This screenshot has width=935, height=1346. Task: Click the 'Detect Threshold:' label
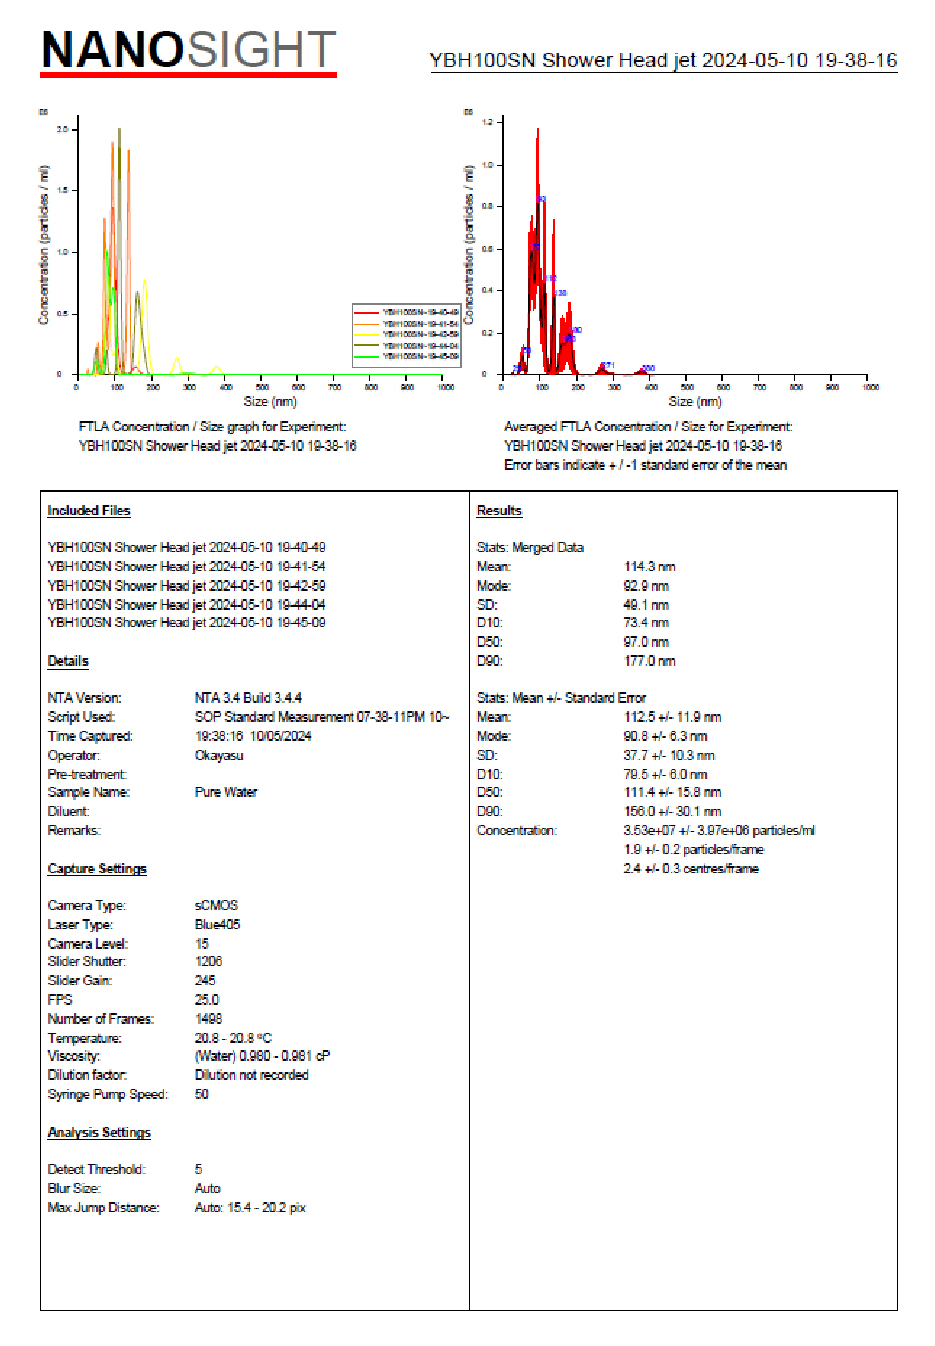coord(96,1169)
